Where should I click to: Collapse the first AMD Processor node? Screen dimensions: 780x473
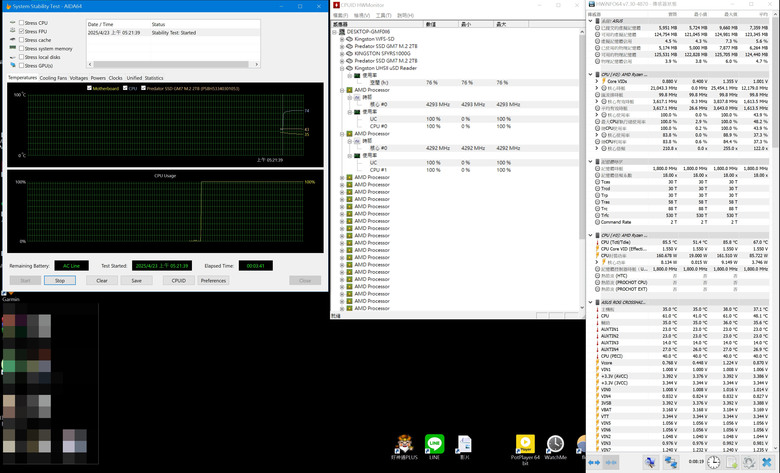(x=342, y=90)
